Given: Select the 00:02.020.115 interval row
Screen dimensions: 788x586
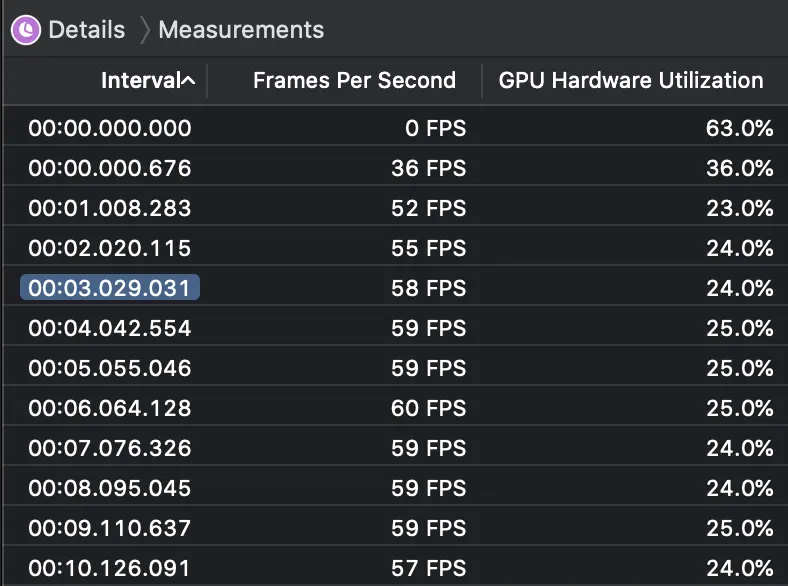Looking at the screenshot, I should [110, 248].
